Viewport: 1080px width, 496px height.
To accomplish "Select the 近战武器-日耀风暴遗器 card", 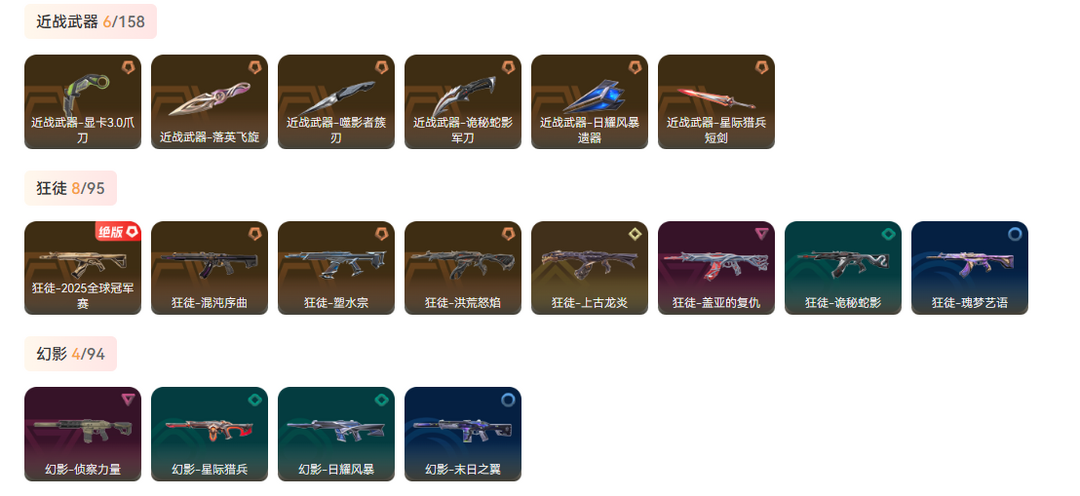I will pyautogui.click(x=590, y=102).
